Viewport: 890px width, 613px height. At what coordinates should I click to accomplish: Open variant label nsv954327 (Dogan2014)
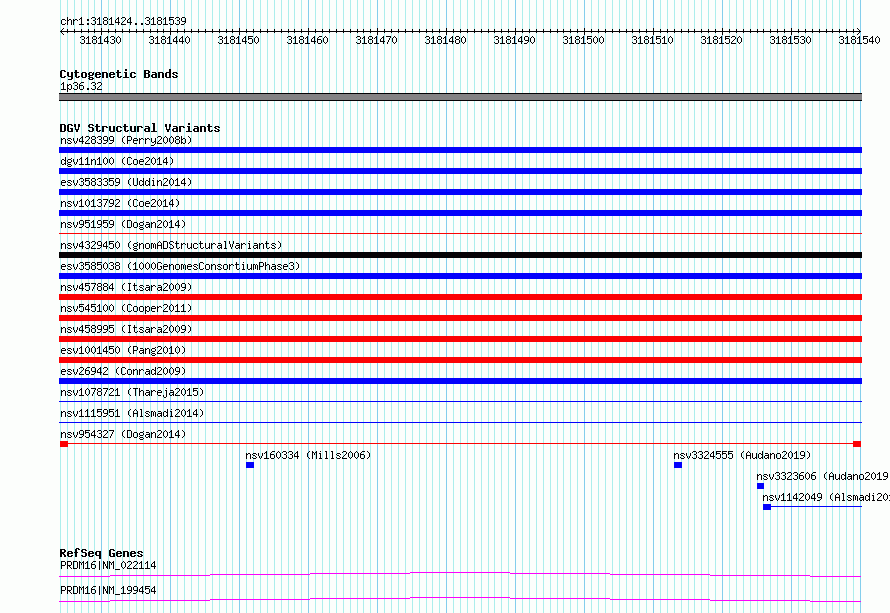(123, 434)
